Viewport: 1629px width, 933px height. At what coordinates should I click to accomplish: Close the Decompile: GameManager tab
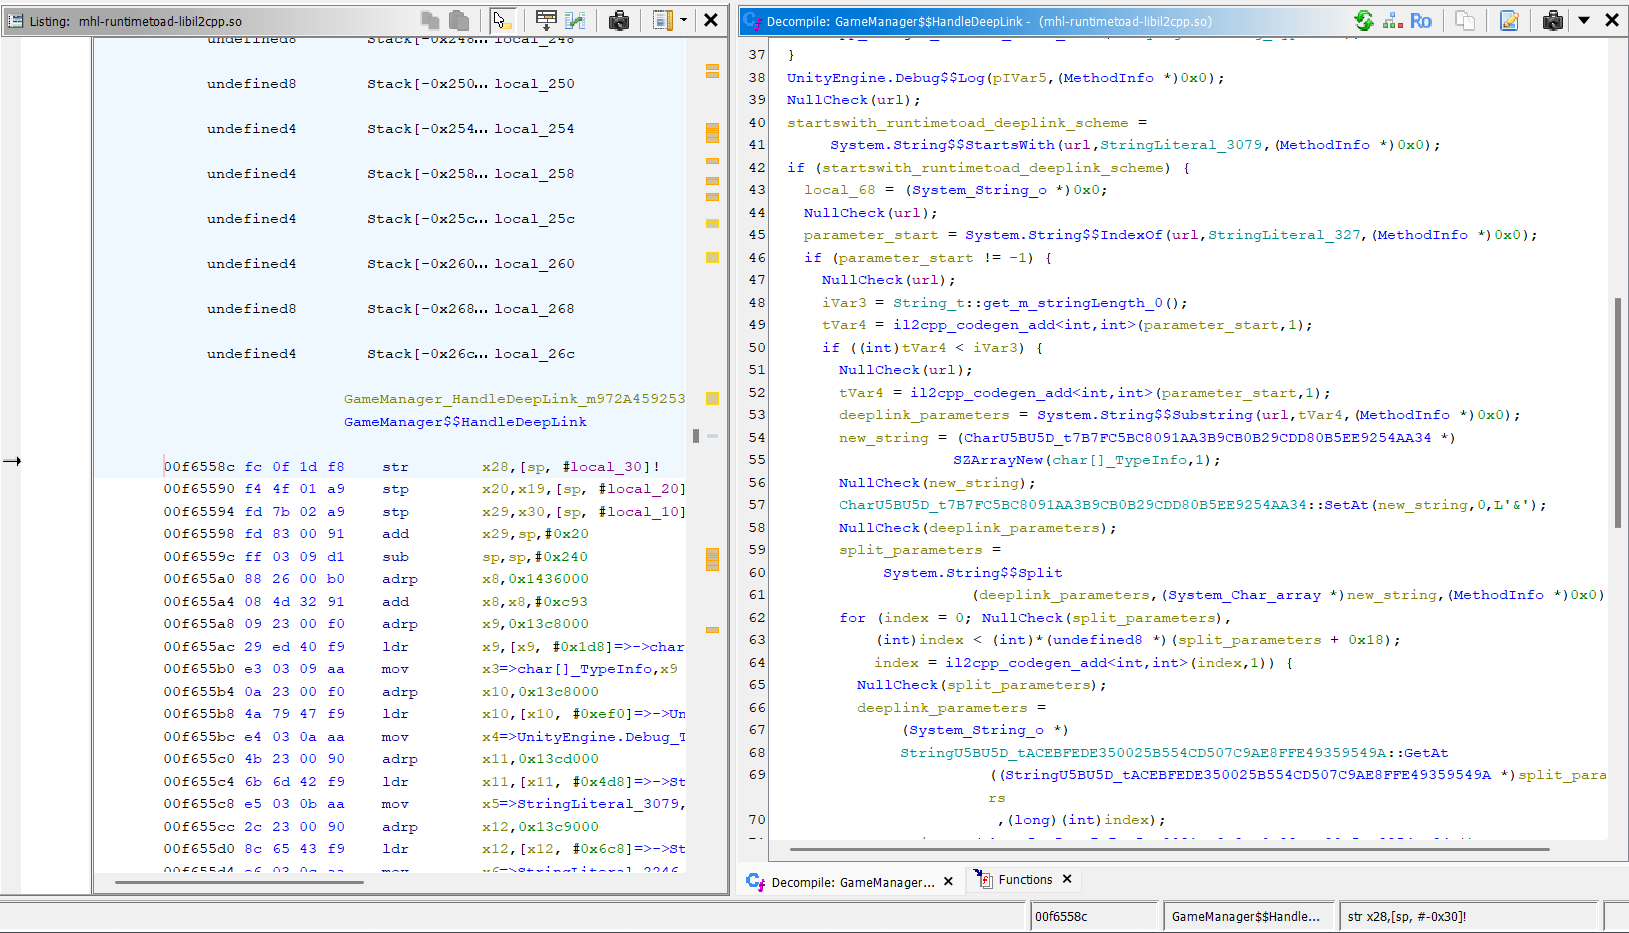coord(948,882)
